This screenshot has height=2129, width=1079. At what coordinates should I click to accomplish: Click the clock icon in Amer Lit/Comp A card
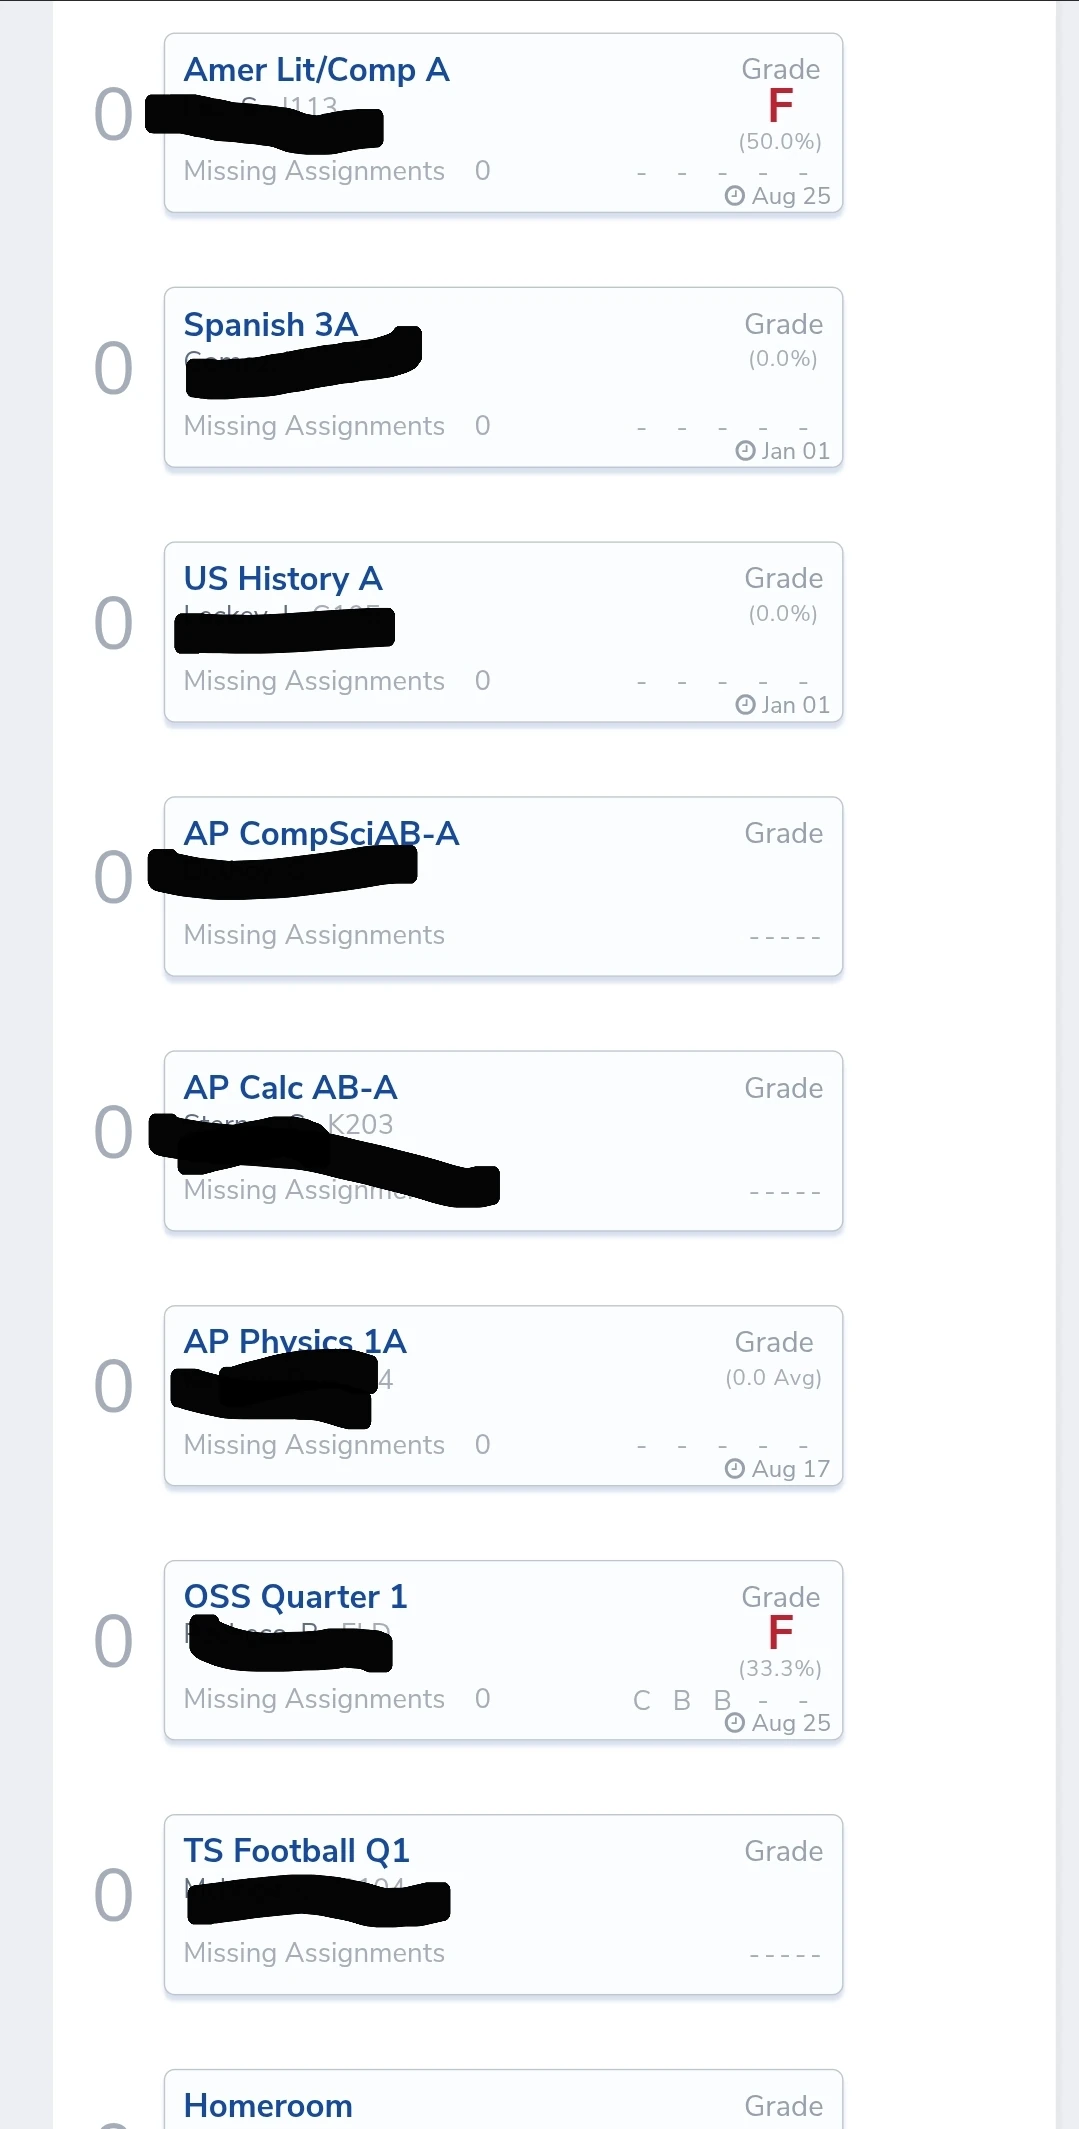point(735,196)
